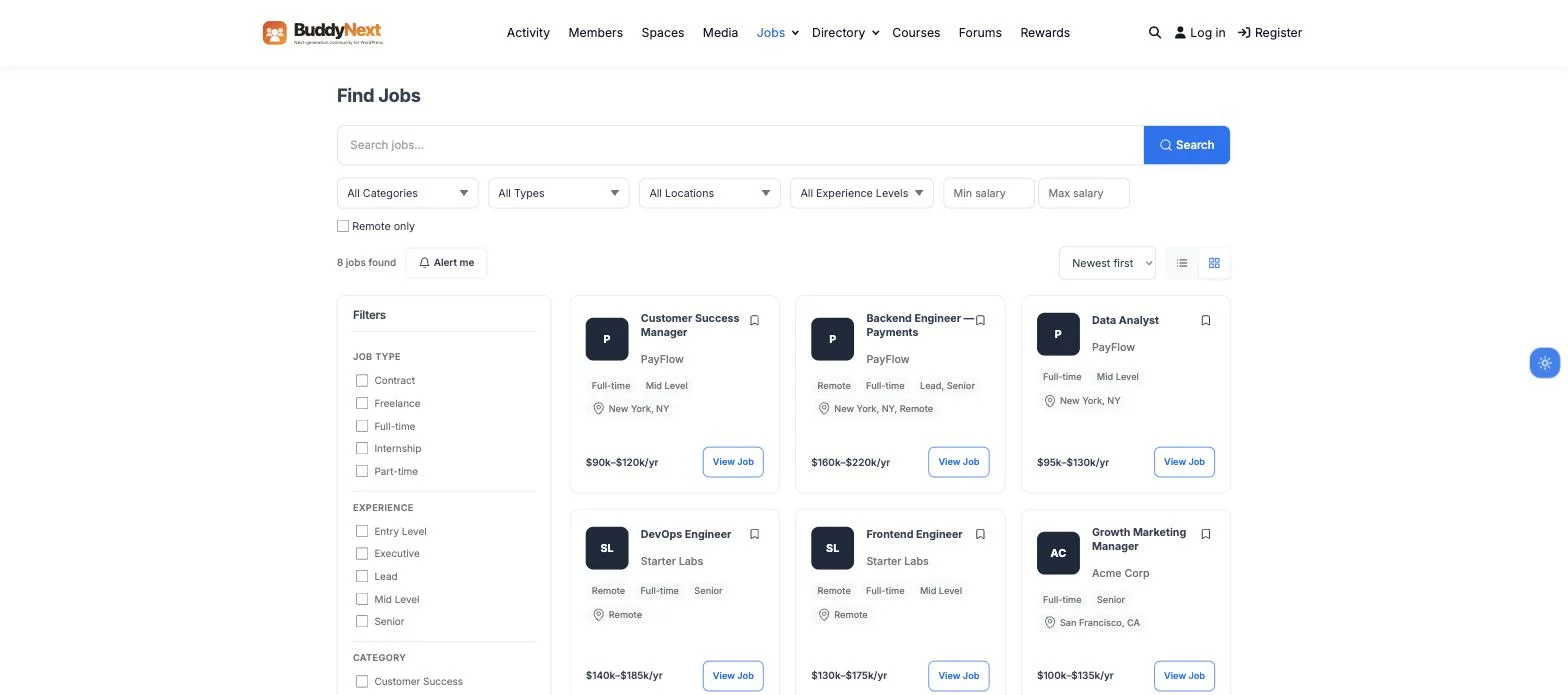View Job for Customer Success Manager
Image resolution: width=1568 pixels, height=695 pixels.
point(733,462)
